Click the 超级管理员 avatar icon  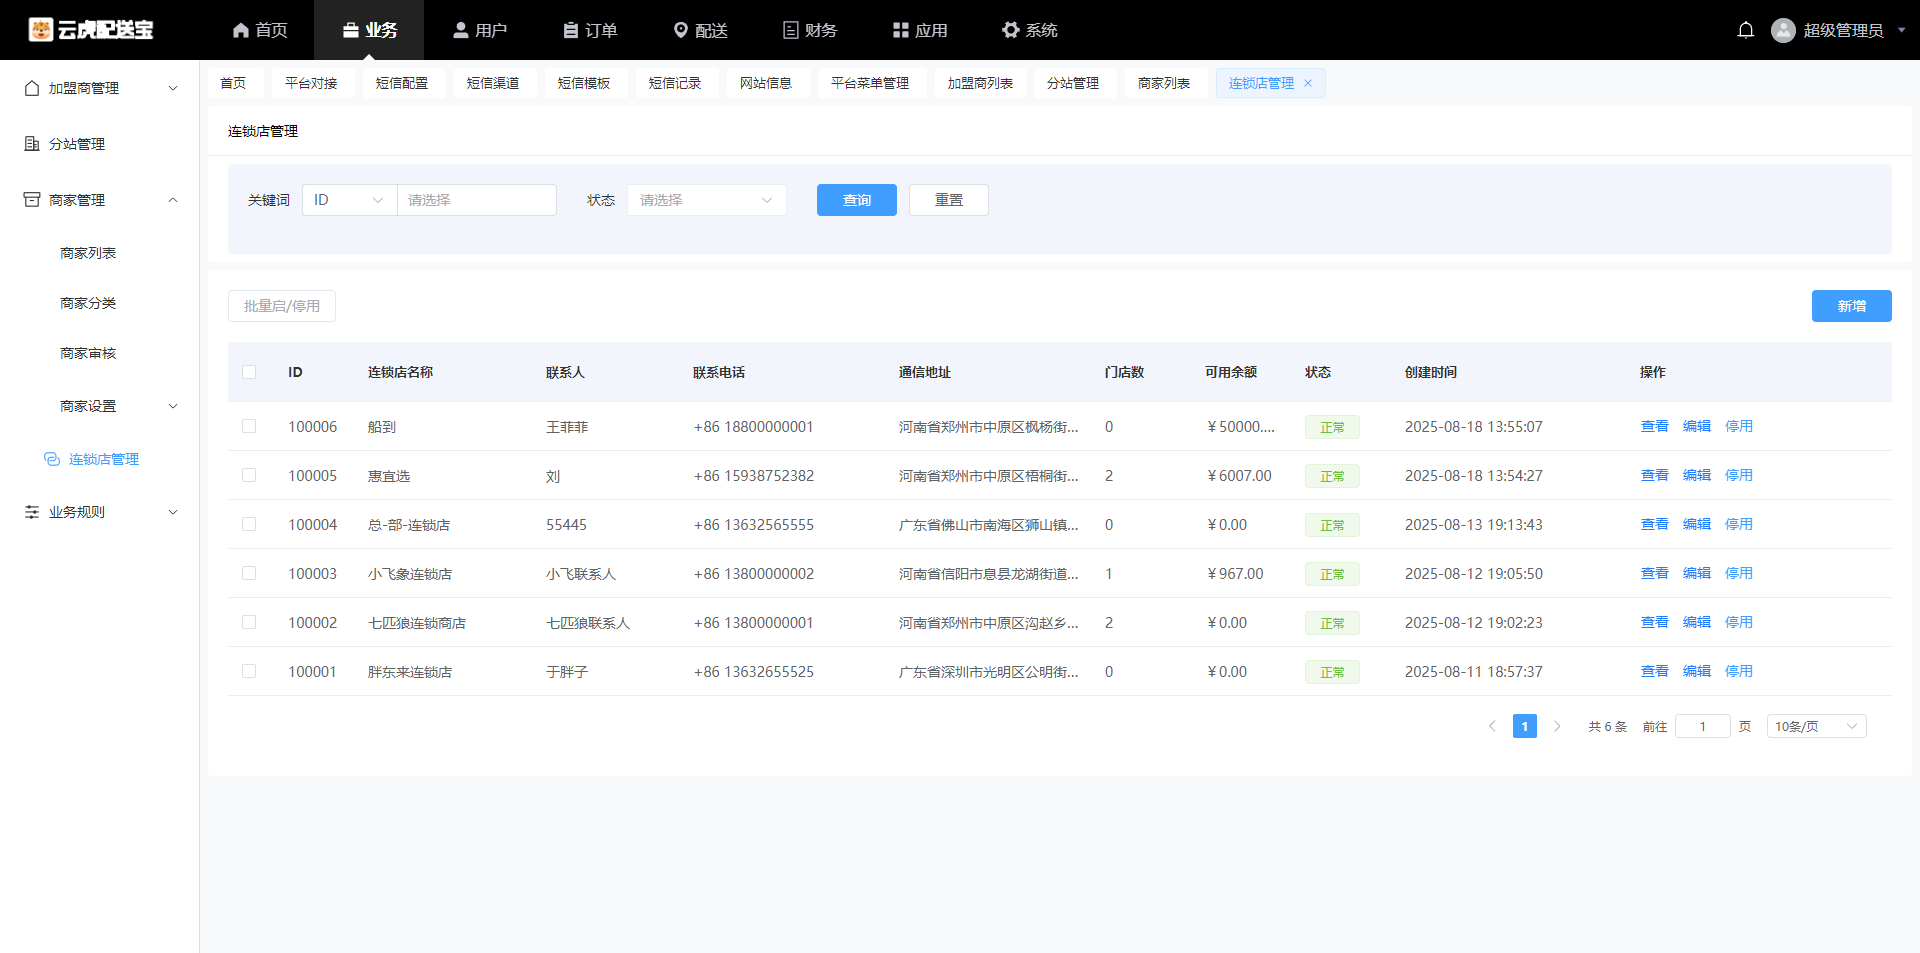[x=1783, y=30]
